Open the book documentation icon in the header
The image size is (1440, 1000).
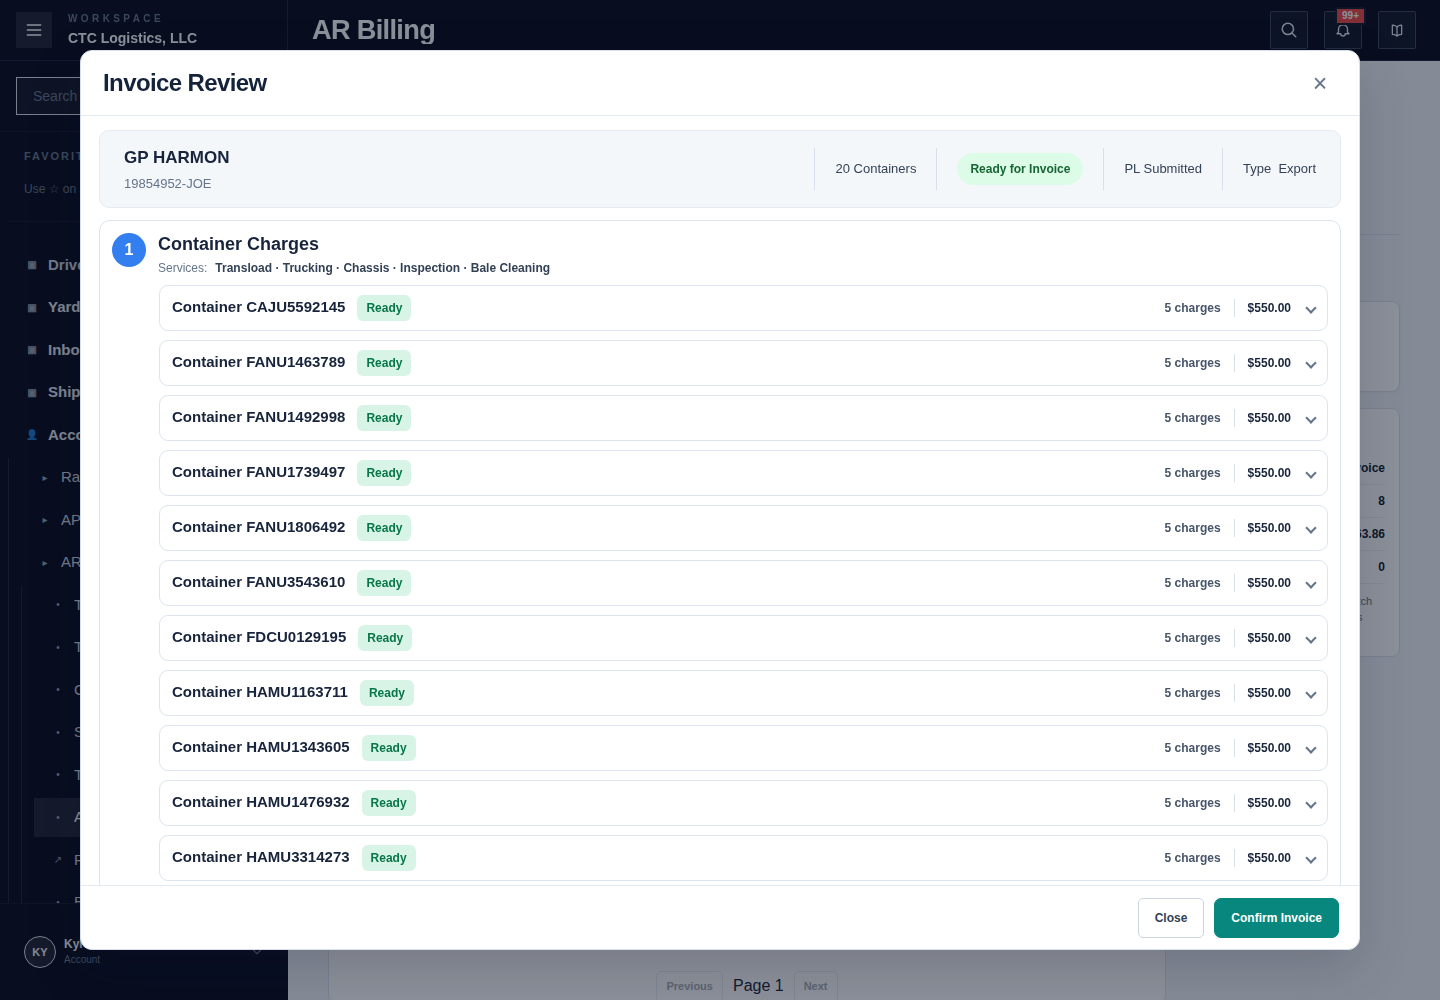tap(1397, 30)
